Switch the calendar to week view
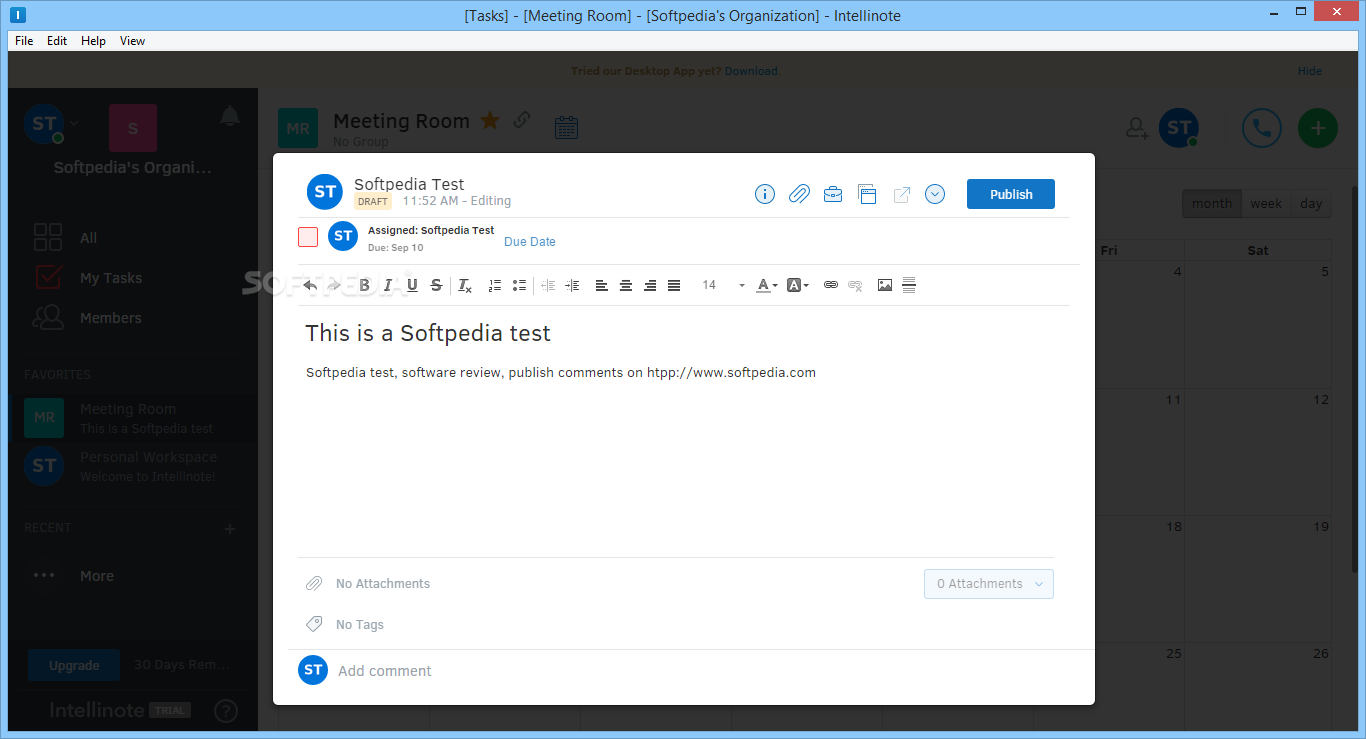 tap(1266, 203)
